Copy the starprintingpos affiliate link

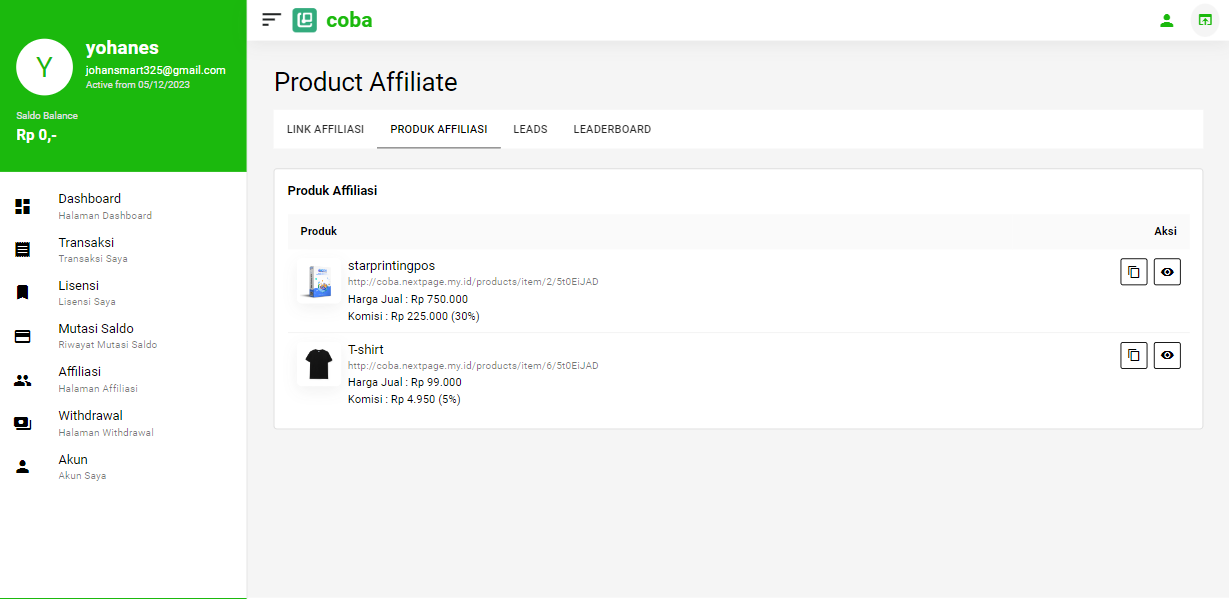pos(1133,272)
